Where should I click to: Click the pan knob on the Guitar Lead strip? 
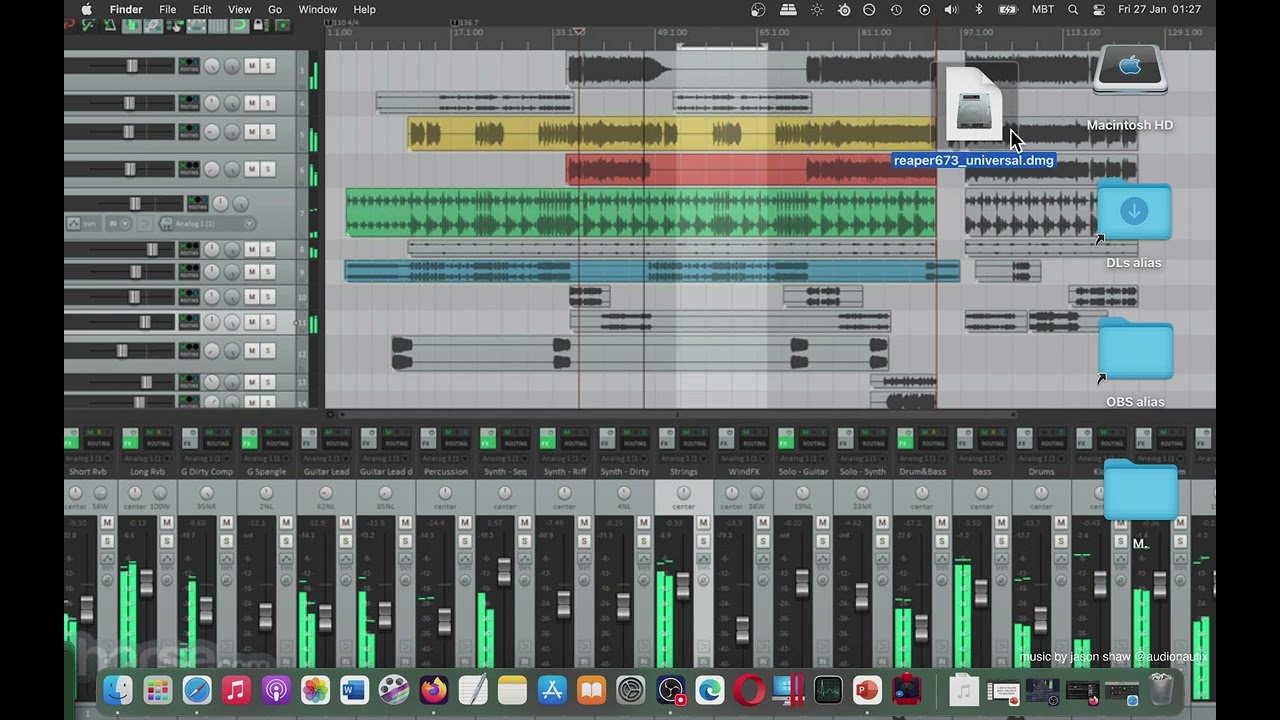point(325,491)
